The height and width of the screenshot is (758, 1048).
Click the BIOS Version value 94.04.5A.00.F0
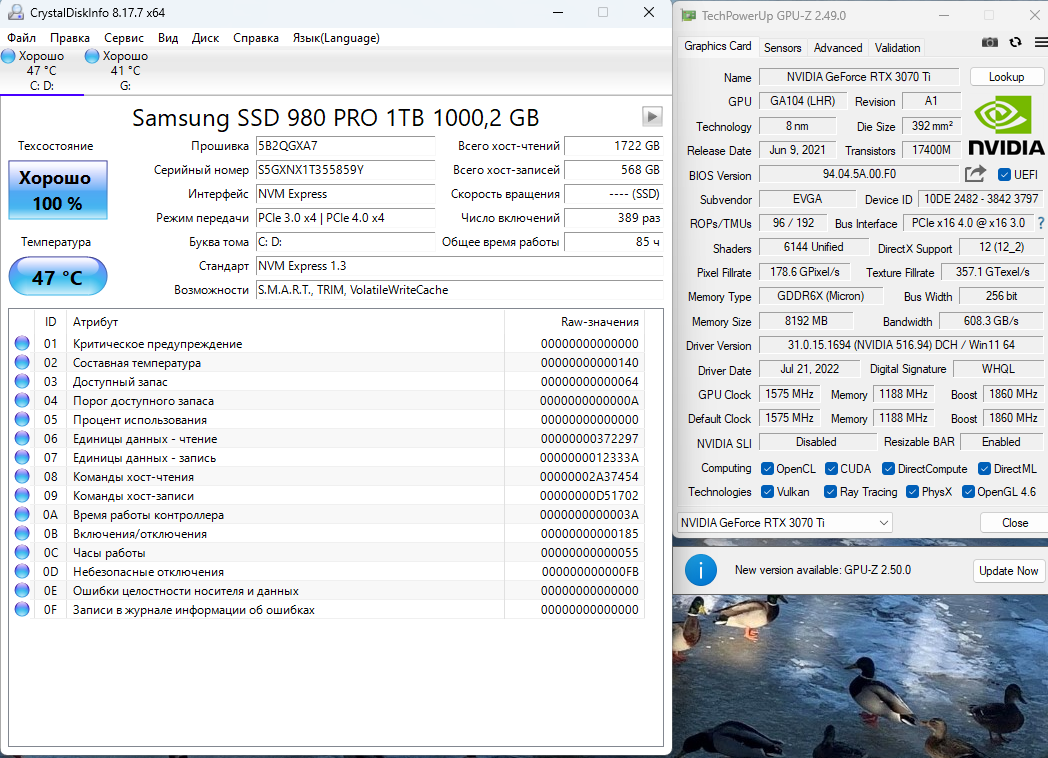pyautogui.click(x=859, y=174)
